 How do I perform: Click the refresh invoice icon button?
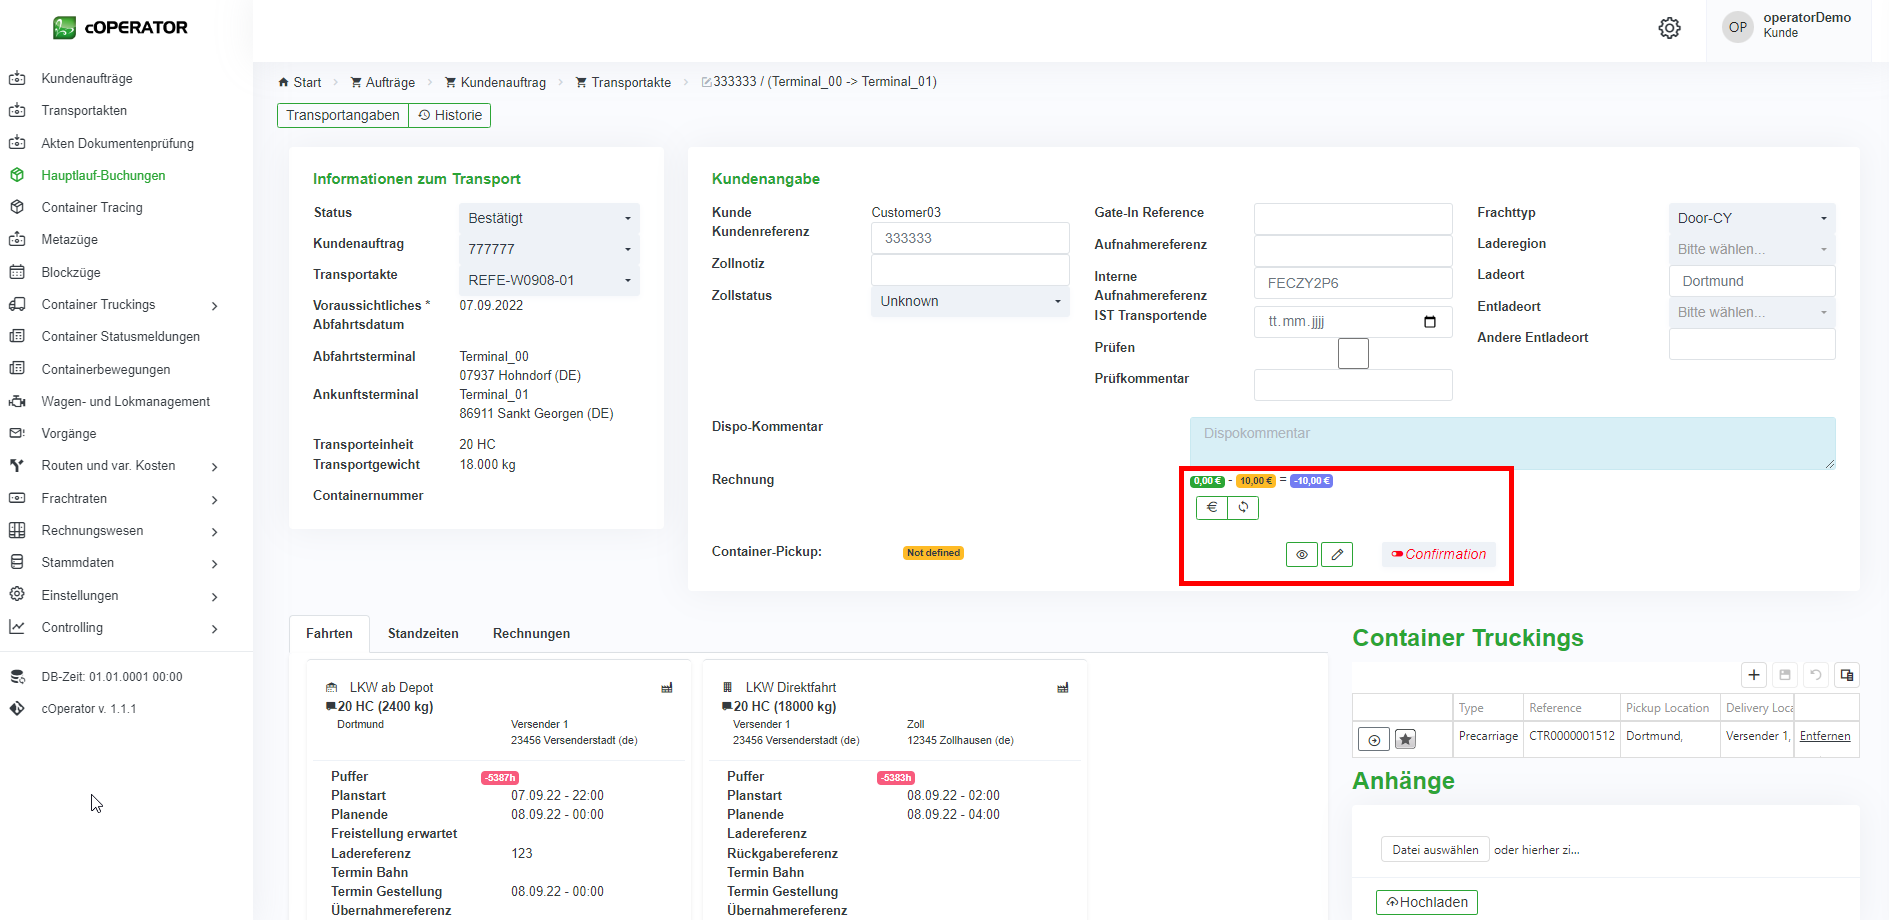tap(1243, 508)
